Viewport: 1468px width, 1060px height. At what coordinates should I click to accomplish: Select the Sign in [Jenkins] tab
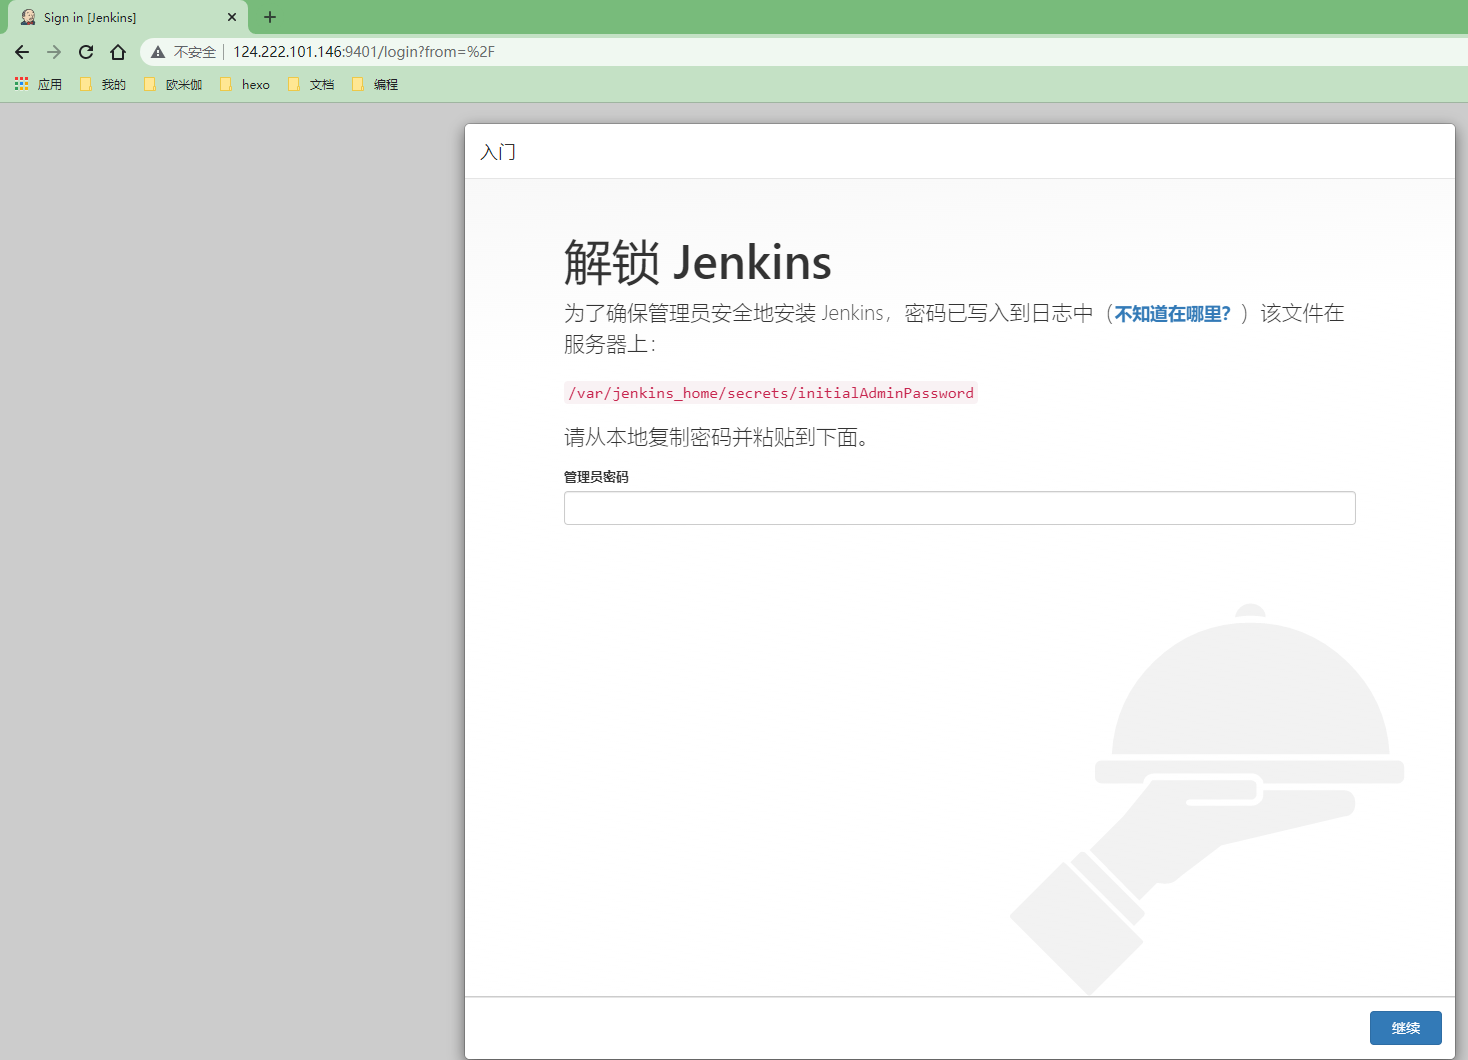pyautogui.click(x=128, y=17)
